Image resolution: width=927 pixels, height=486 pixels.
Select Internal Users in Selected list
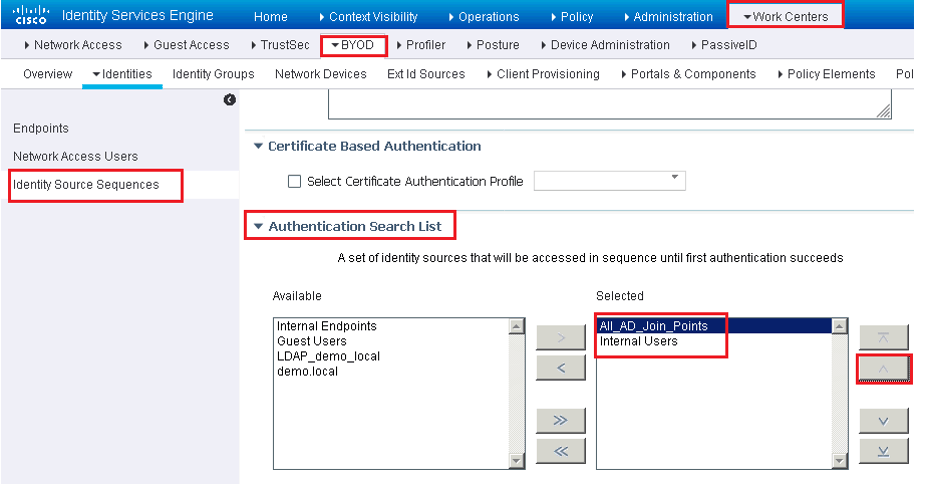pos(638,341)
